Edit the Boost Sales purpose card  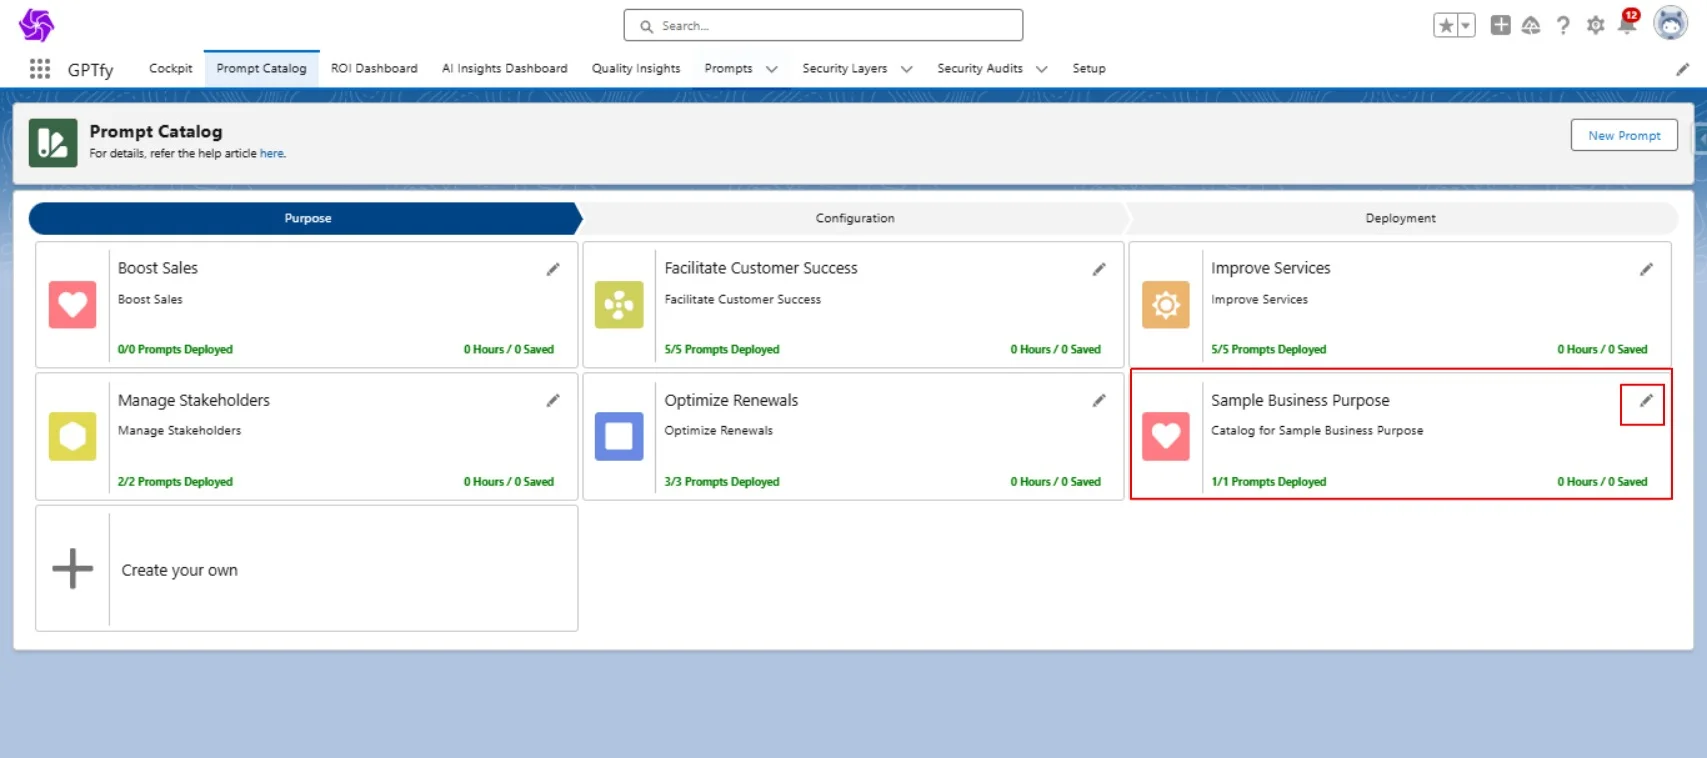553,269
